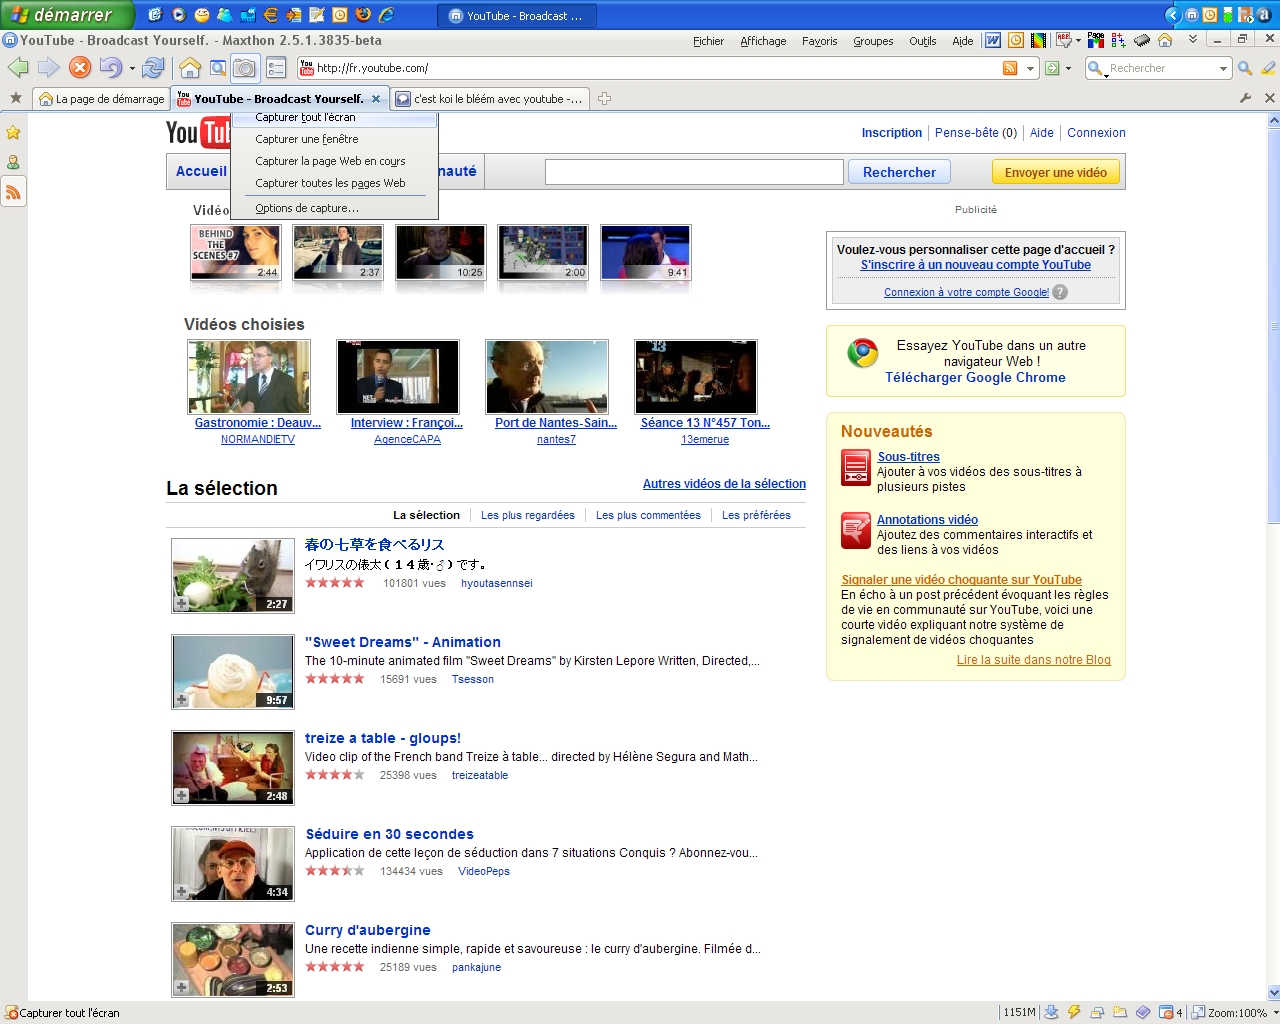Click the highlighter pen icon

click(1268, 68)
